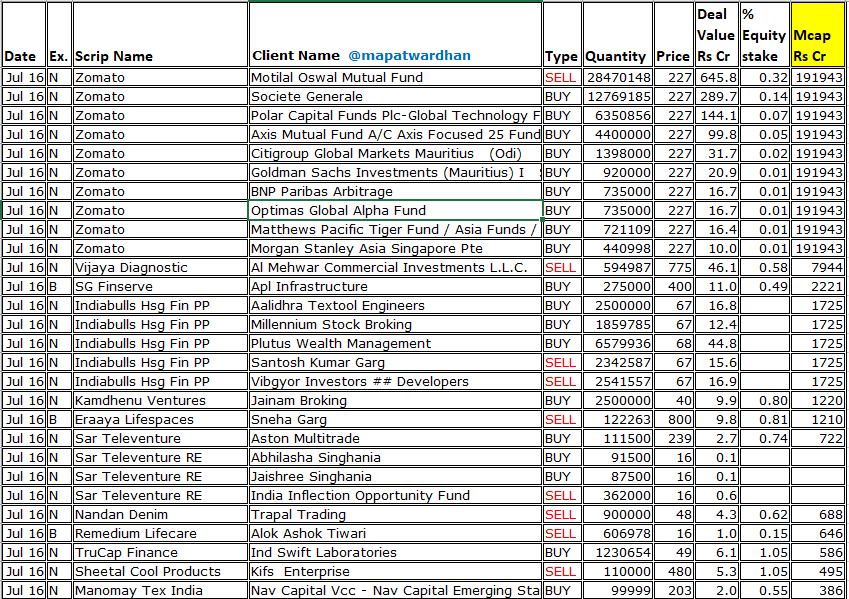Select the quantity 12769185 cell
Image resolution: width=849 pixels, height=599 pixels.
click(617, 96)
